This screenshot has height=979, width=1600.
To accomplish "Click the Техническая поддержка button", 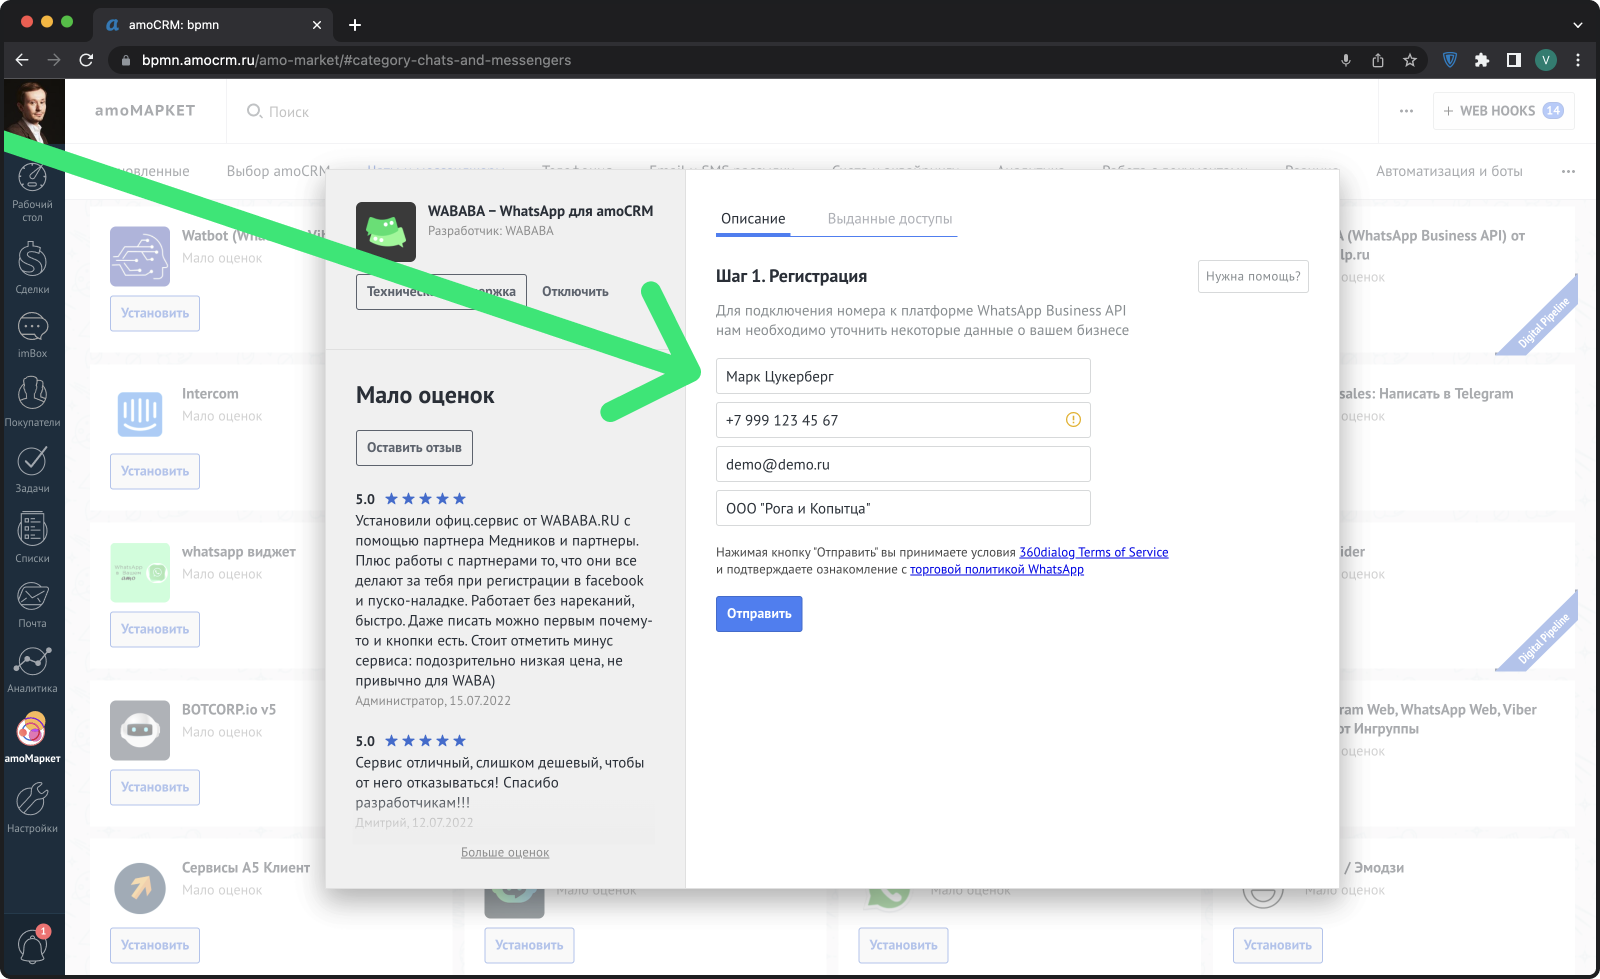I will pos(441,291).
